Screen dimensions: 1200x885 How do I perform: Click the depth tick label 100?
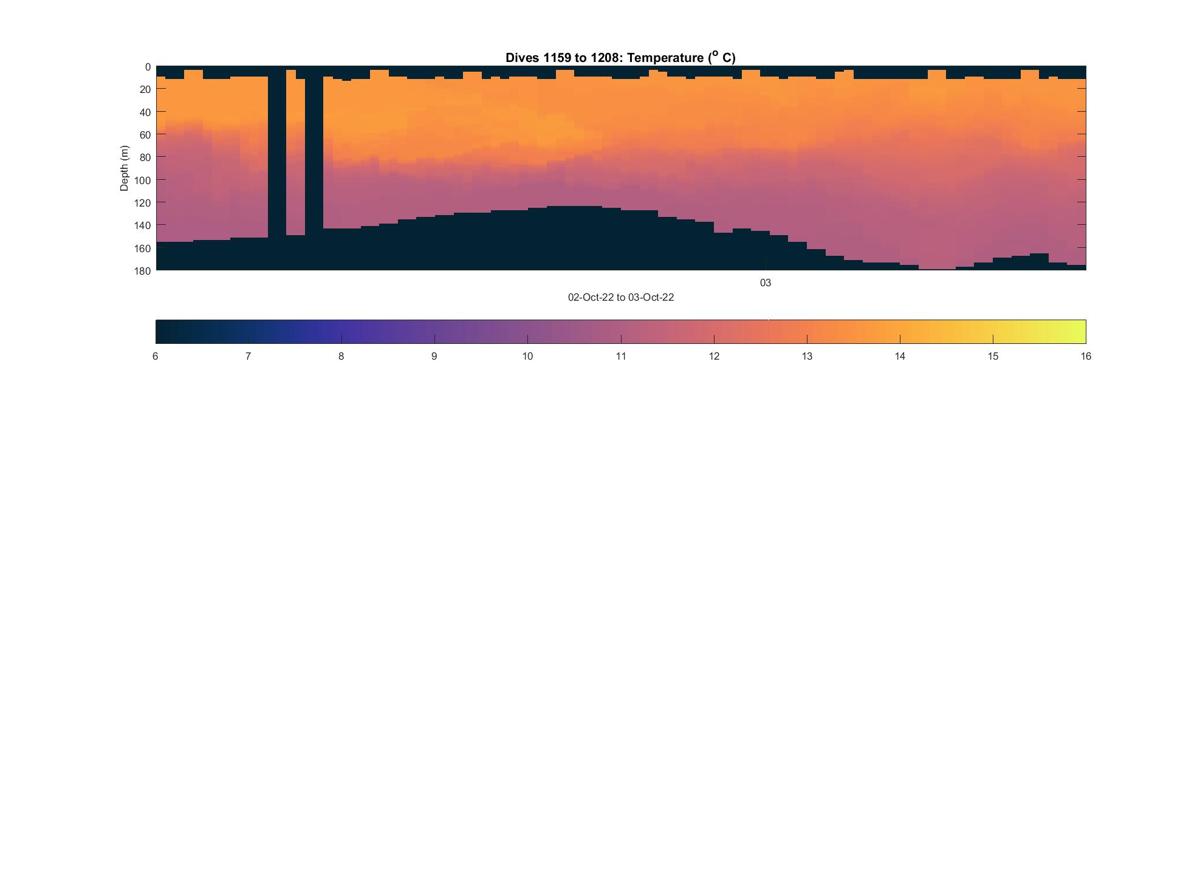142,180
